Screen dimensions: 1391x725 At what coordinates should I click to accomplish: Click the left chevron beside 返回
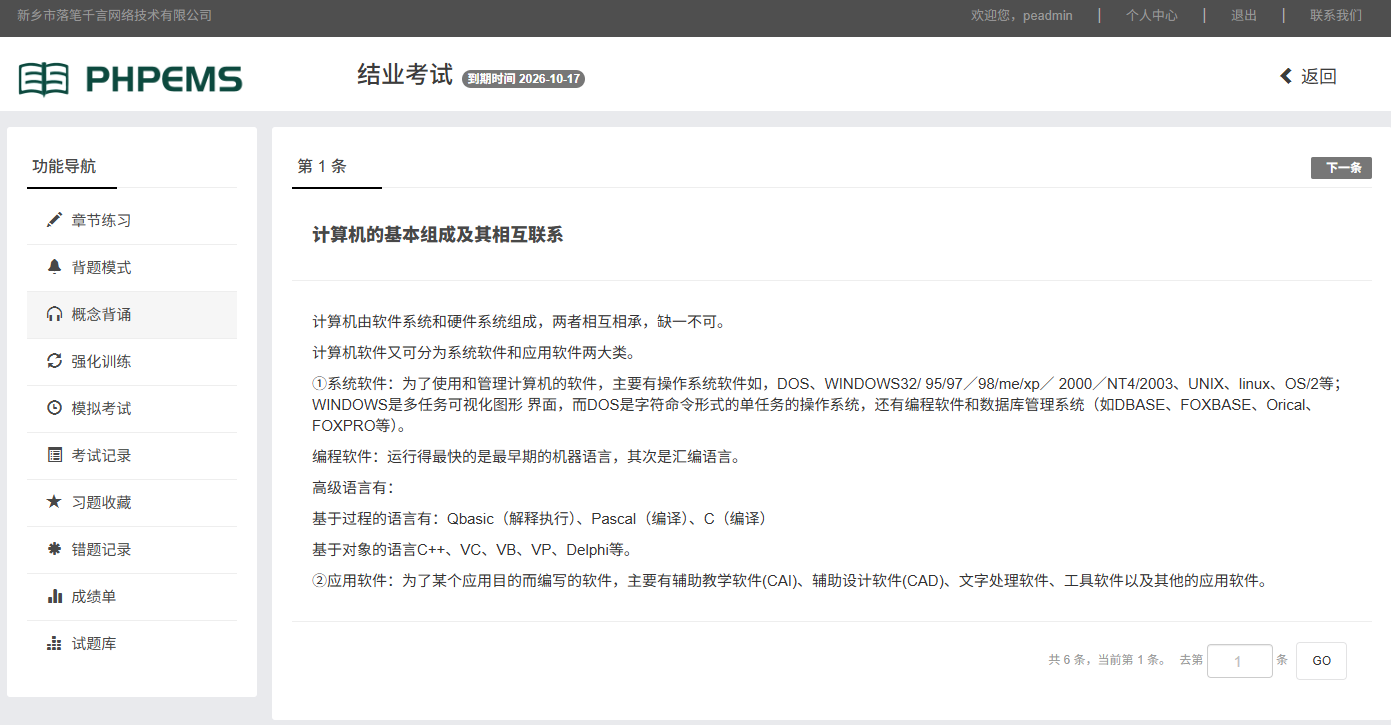pos(1286,76)
